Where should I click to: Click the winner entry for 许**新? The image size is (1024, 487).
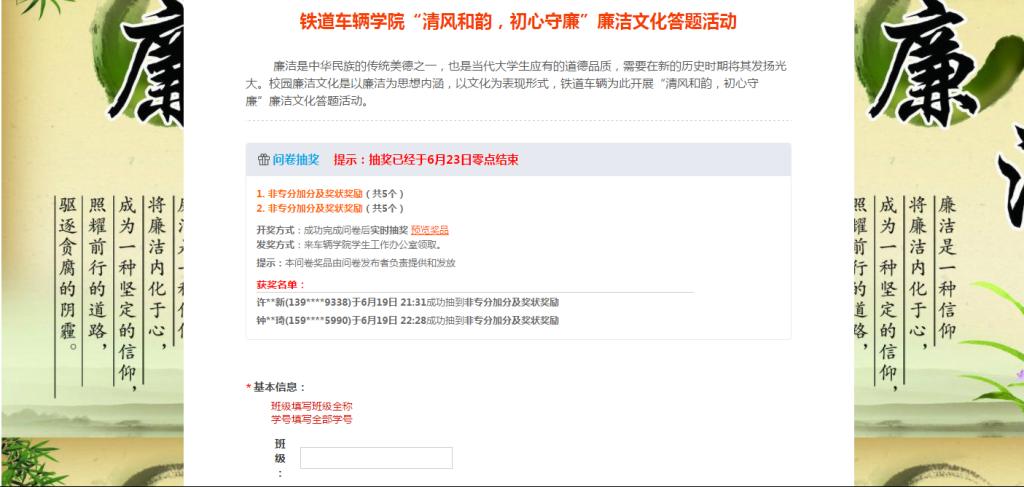click(408, 302)
